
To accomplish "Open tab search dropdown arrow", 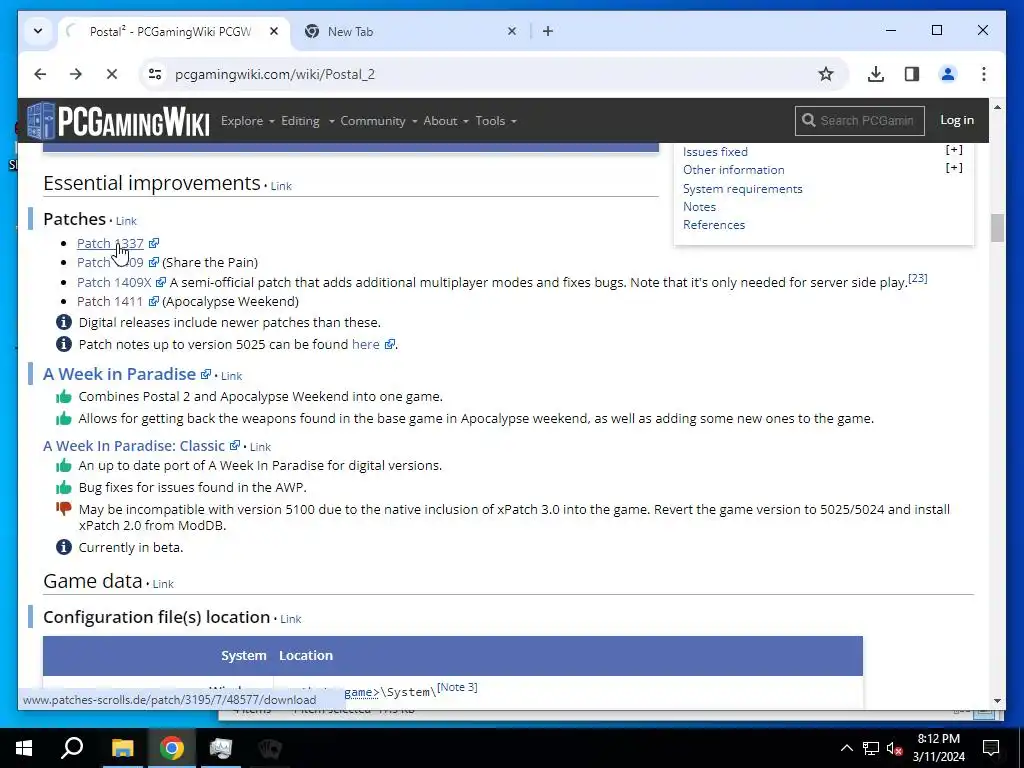I will 38,31.
